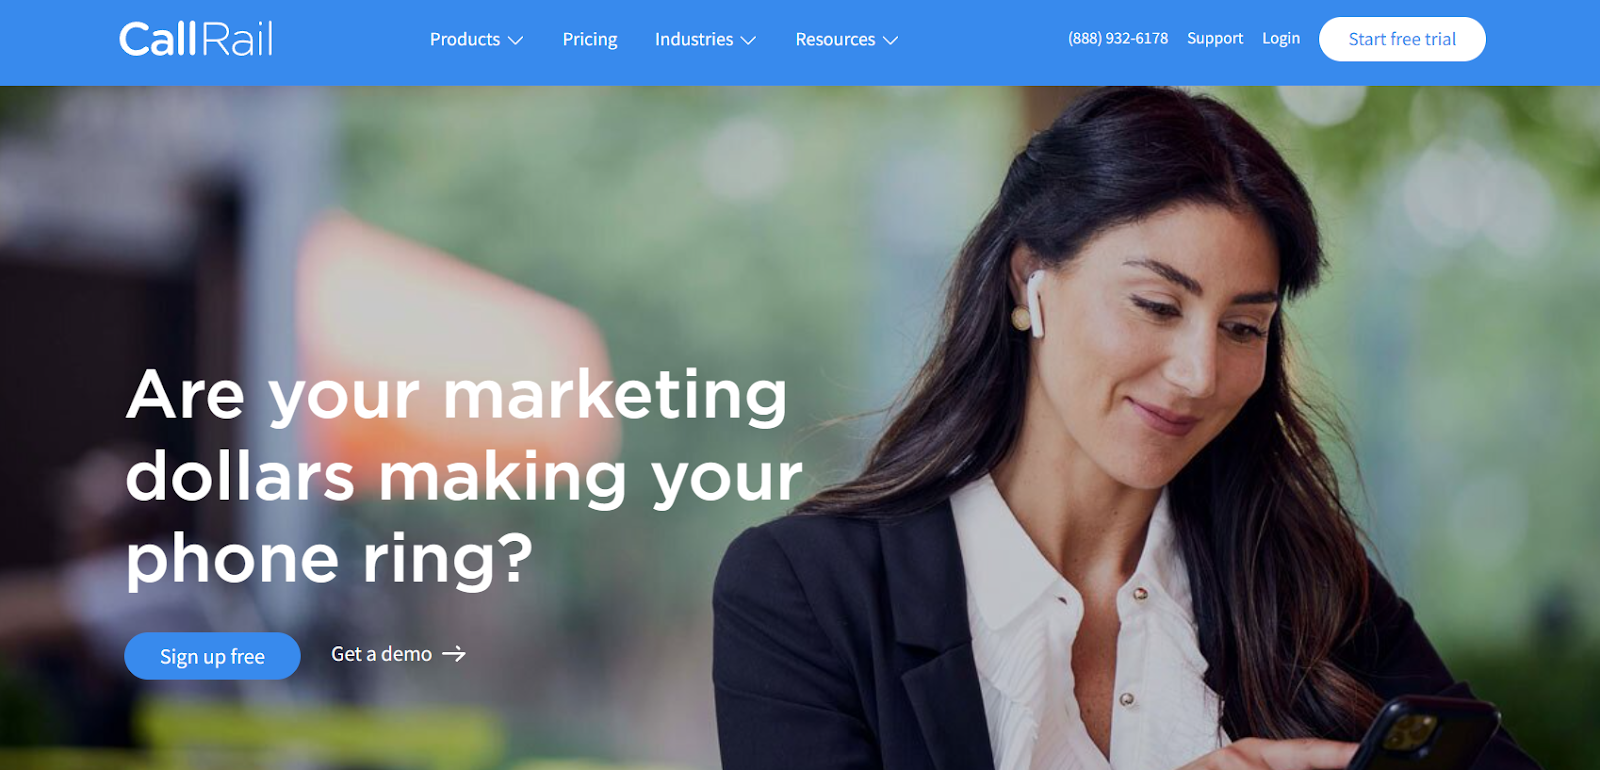Click the Sign up free button
This screenshot has height=770, width=1600.
coord(212,656)
